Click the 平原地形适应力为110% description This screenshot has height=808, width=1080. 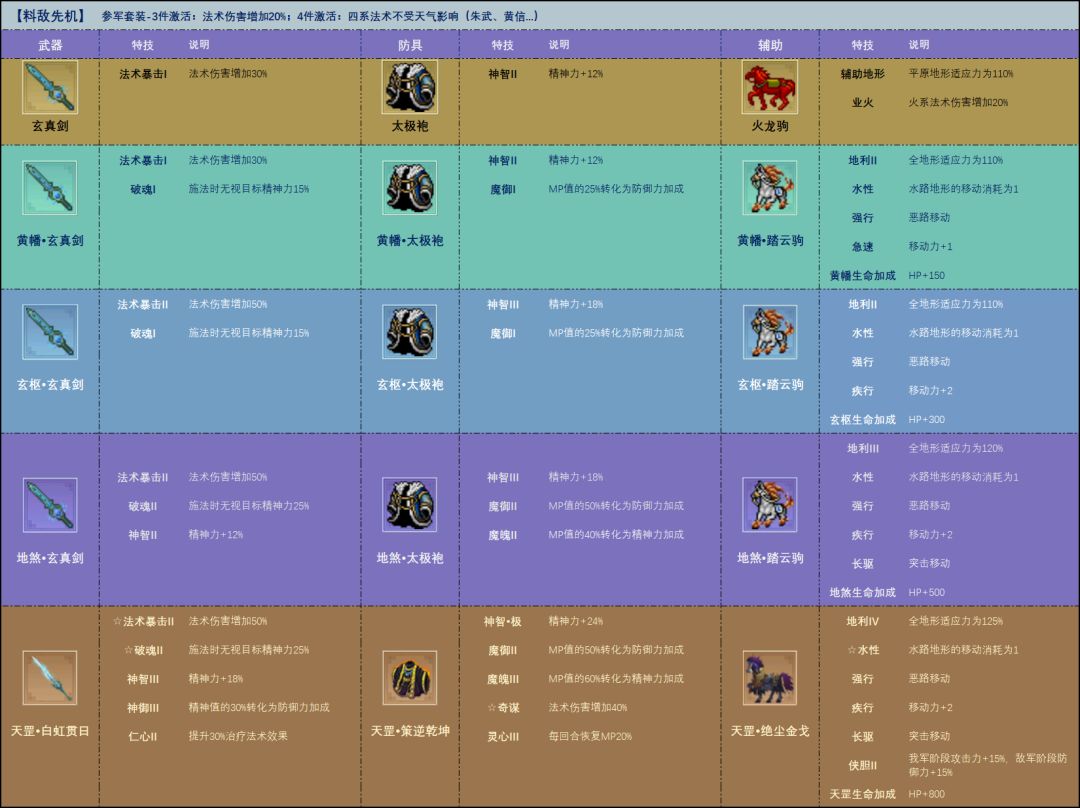coord(961,74)
